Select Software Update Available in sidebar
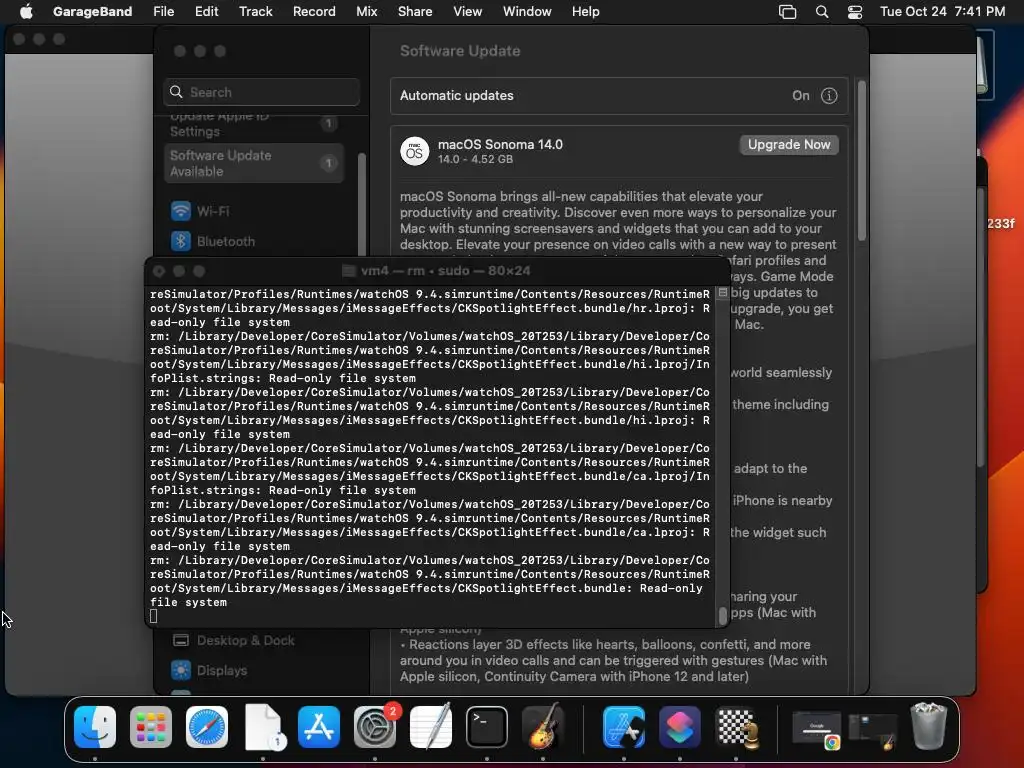The image size is (1024, 768). coord(253,163)
